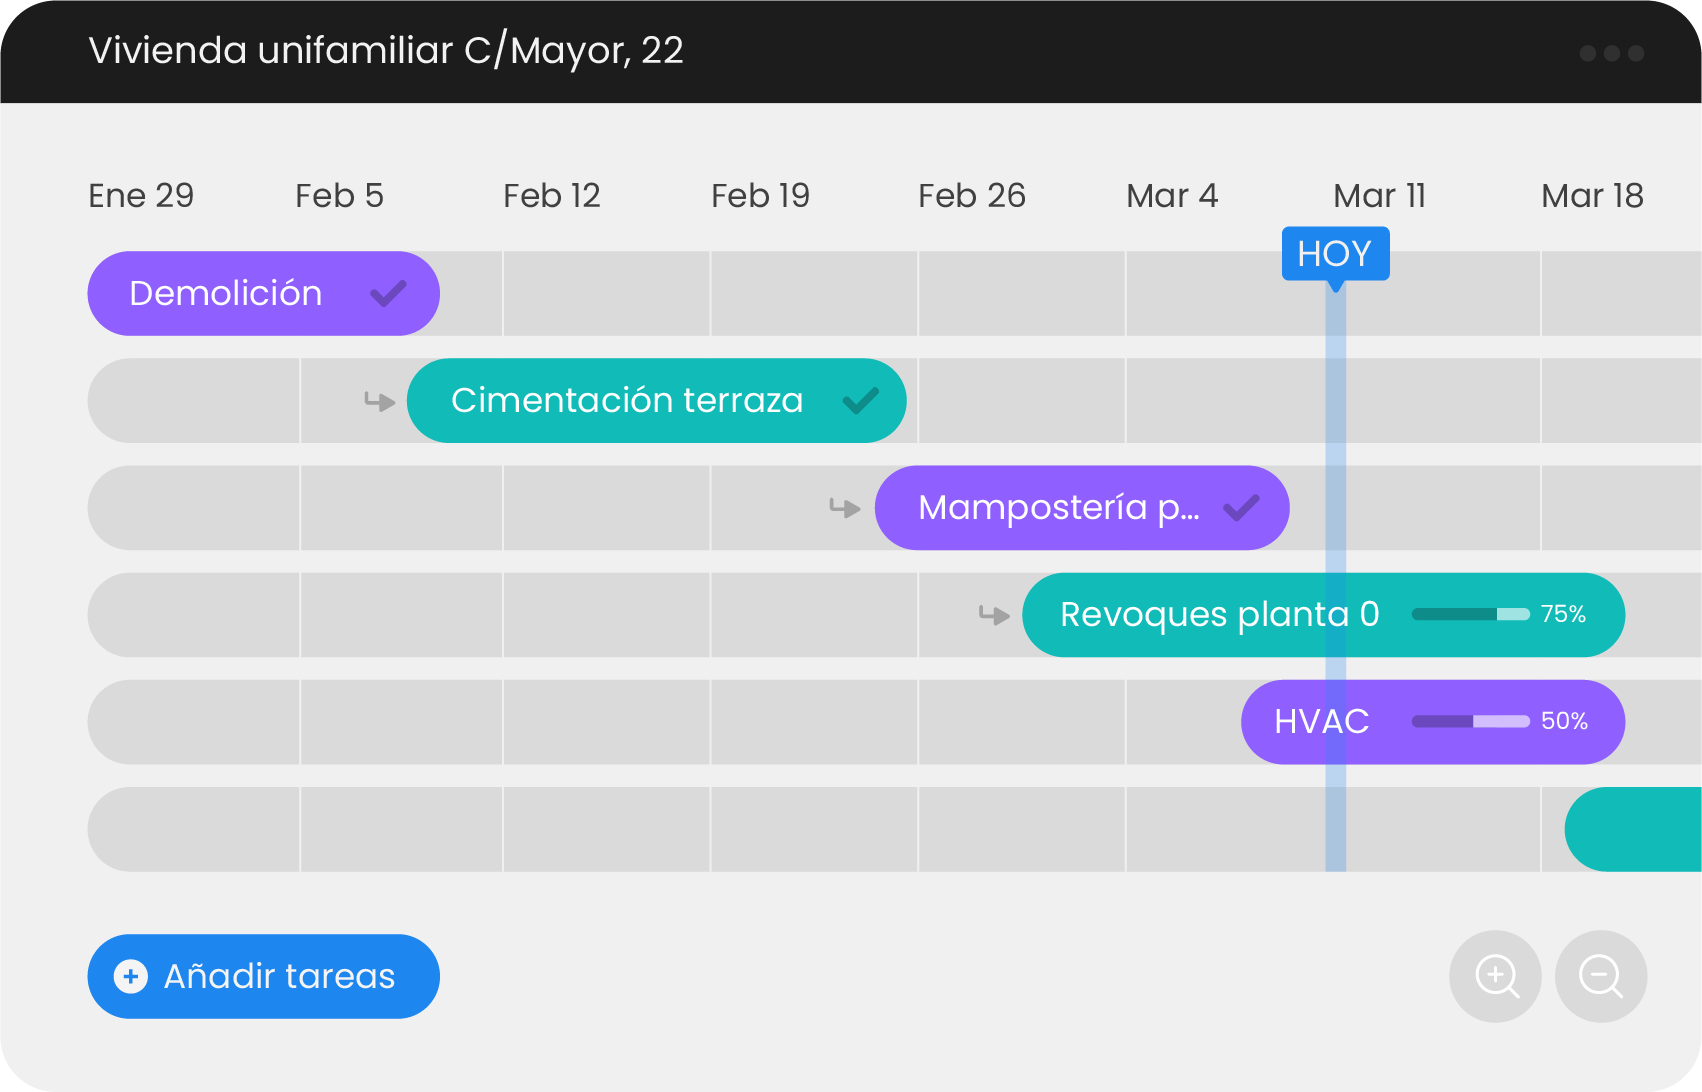Click the zoom in magnifier icon
Viewport: 1702px width, 1092px height.
(x=1495, y=976)
